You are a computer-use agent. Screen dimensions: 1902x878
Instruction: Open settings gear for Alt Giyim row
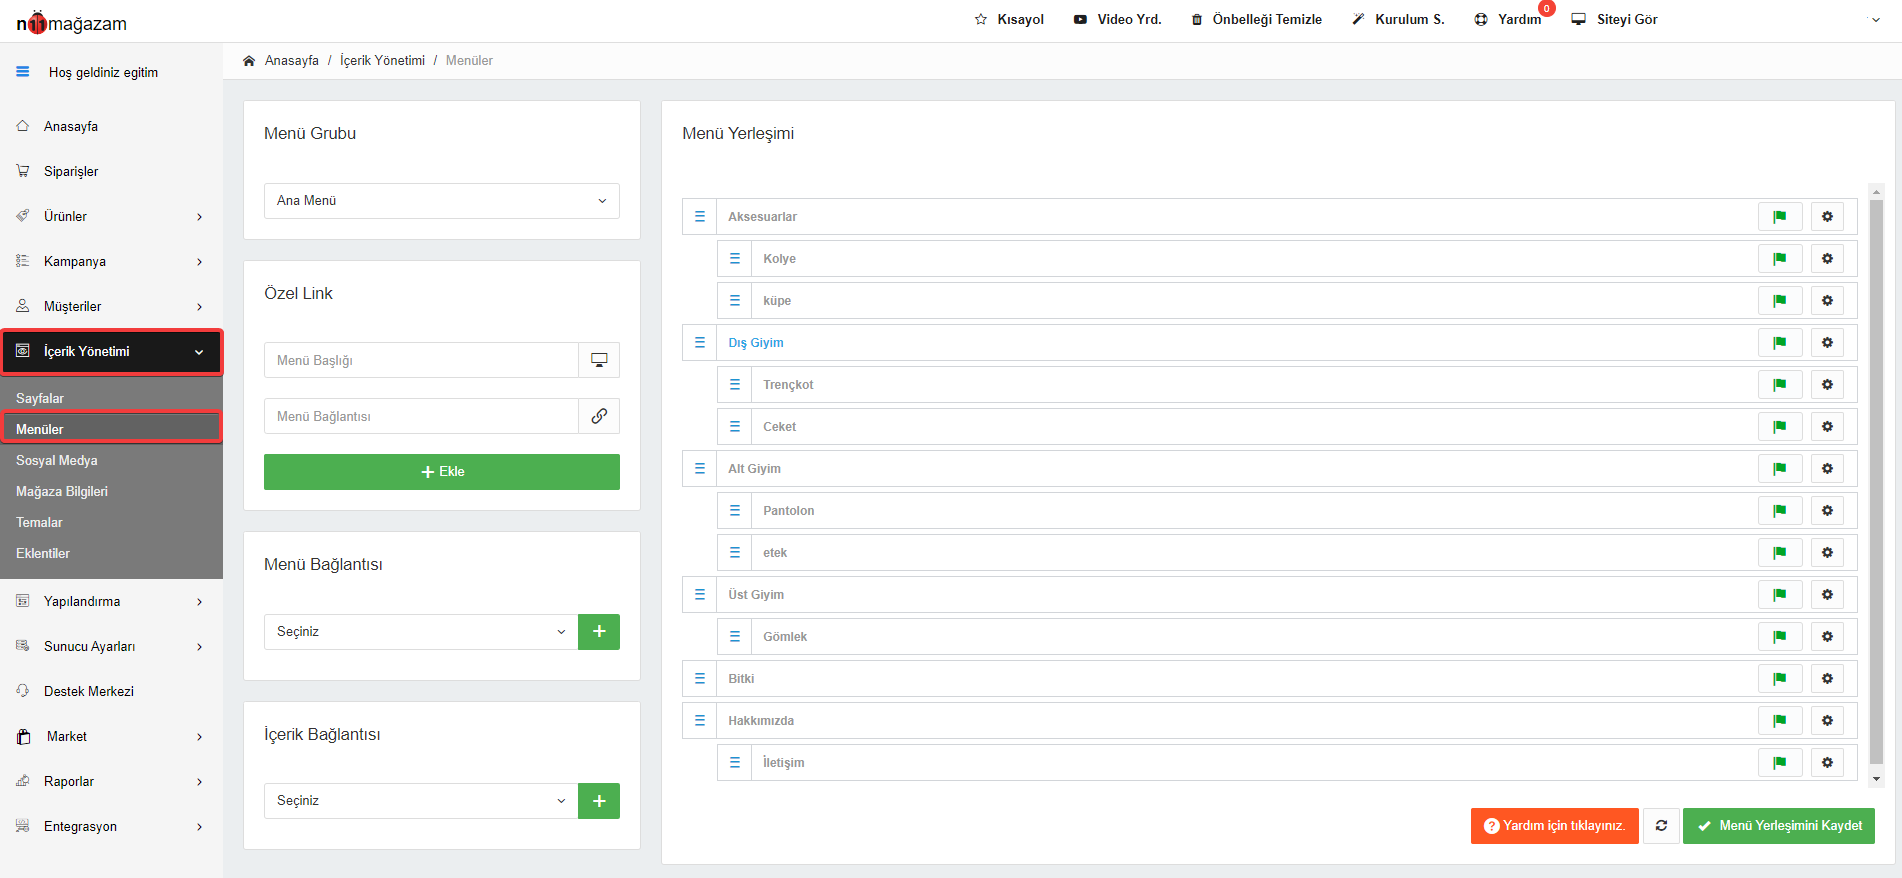[x=1827, y=469]
